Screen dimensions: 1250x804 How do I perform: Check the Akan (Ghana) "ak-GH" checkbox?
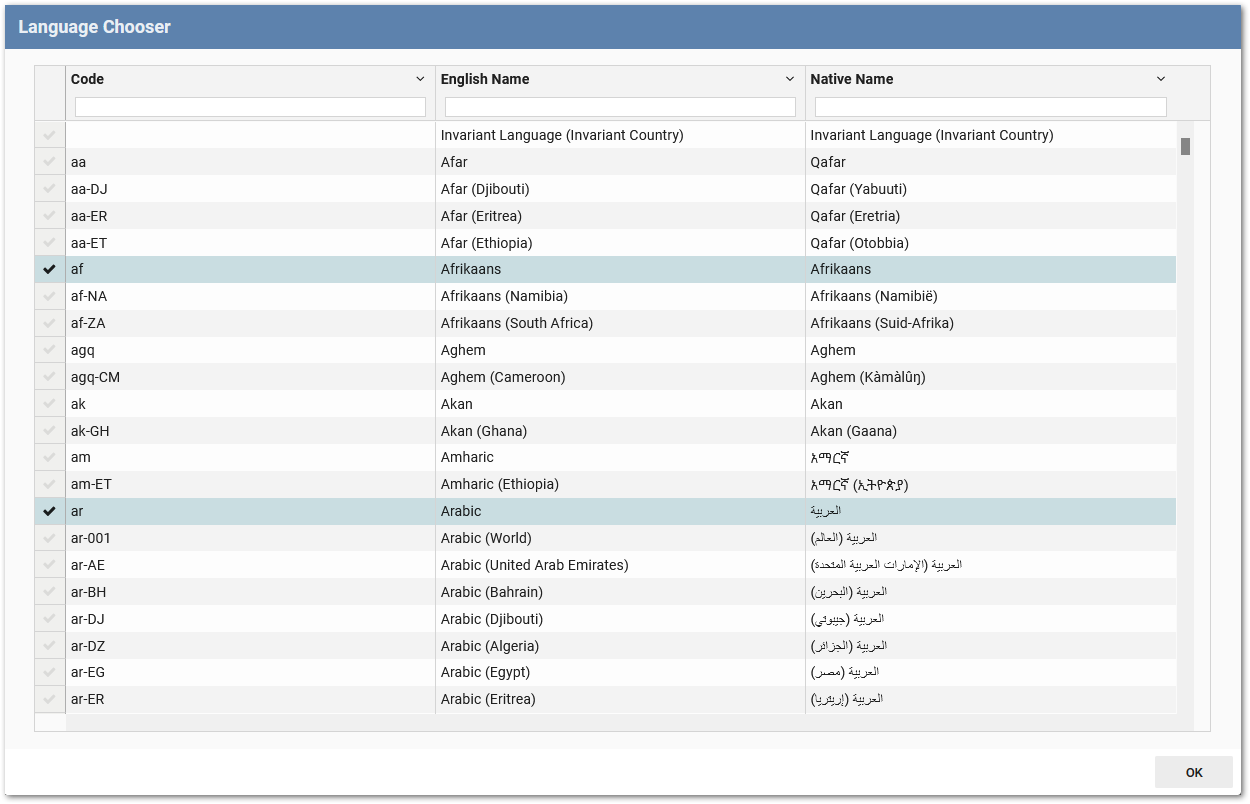click(49, 430)
